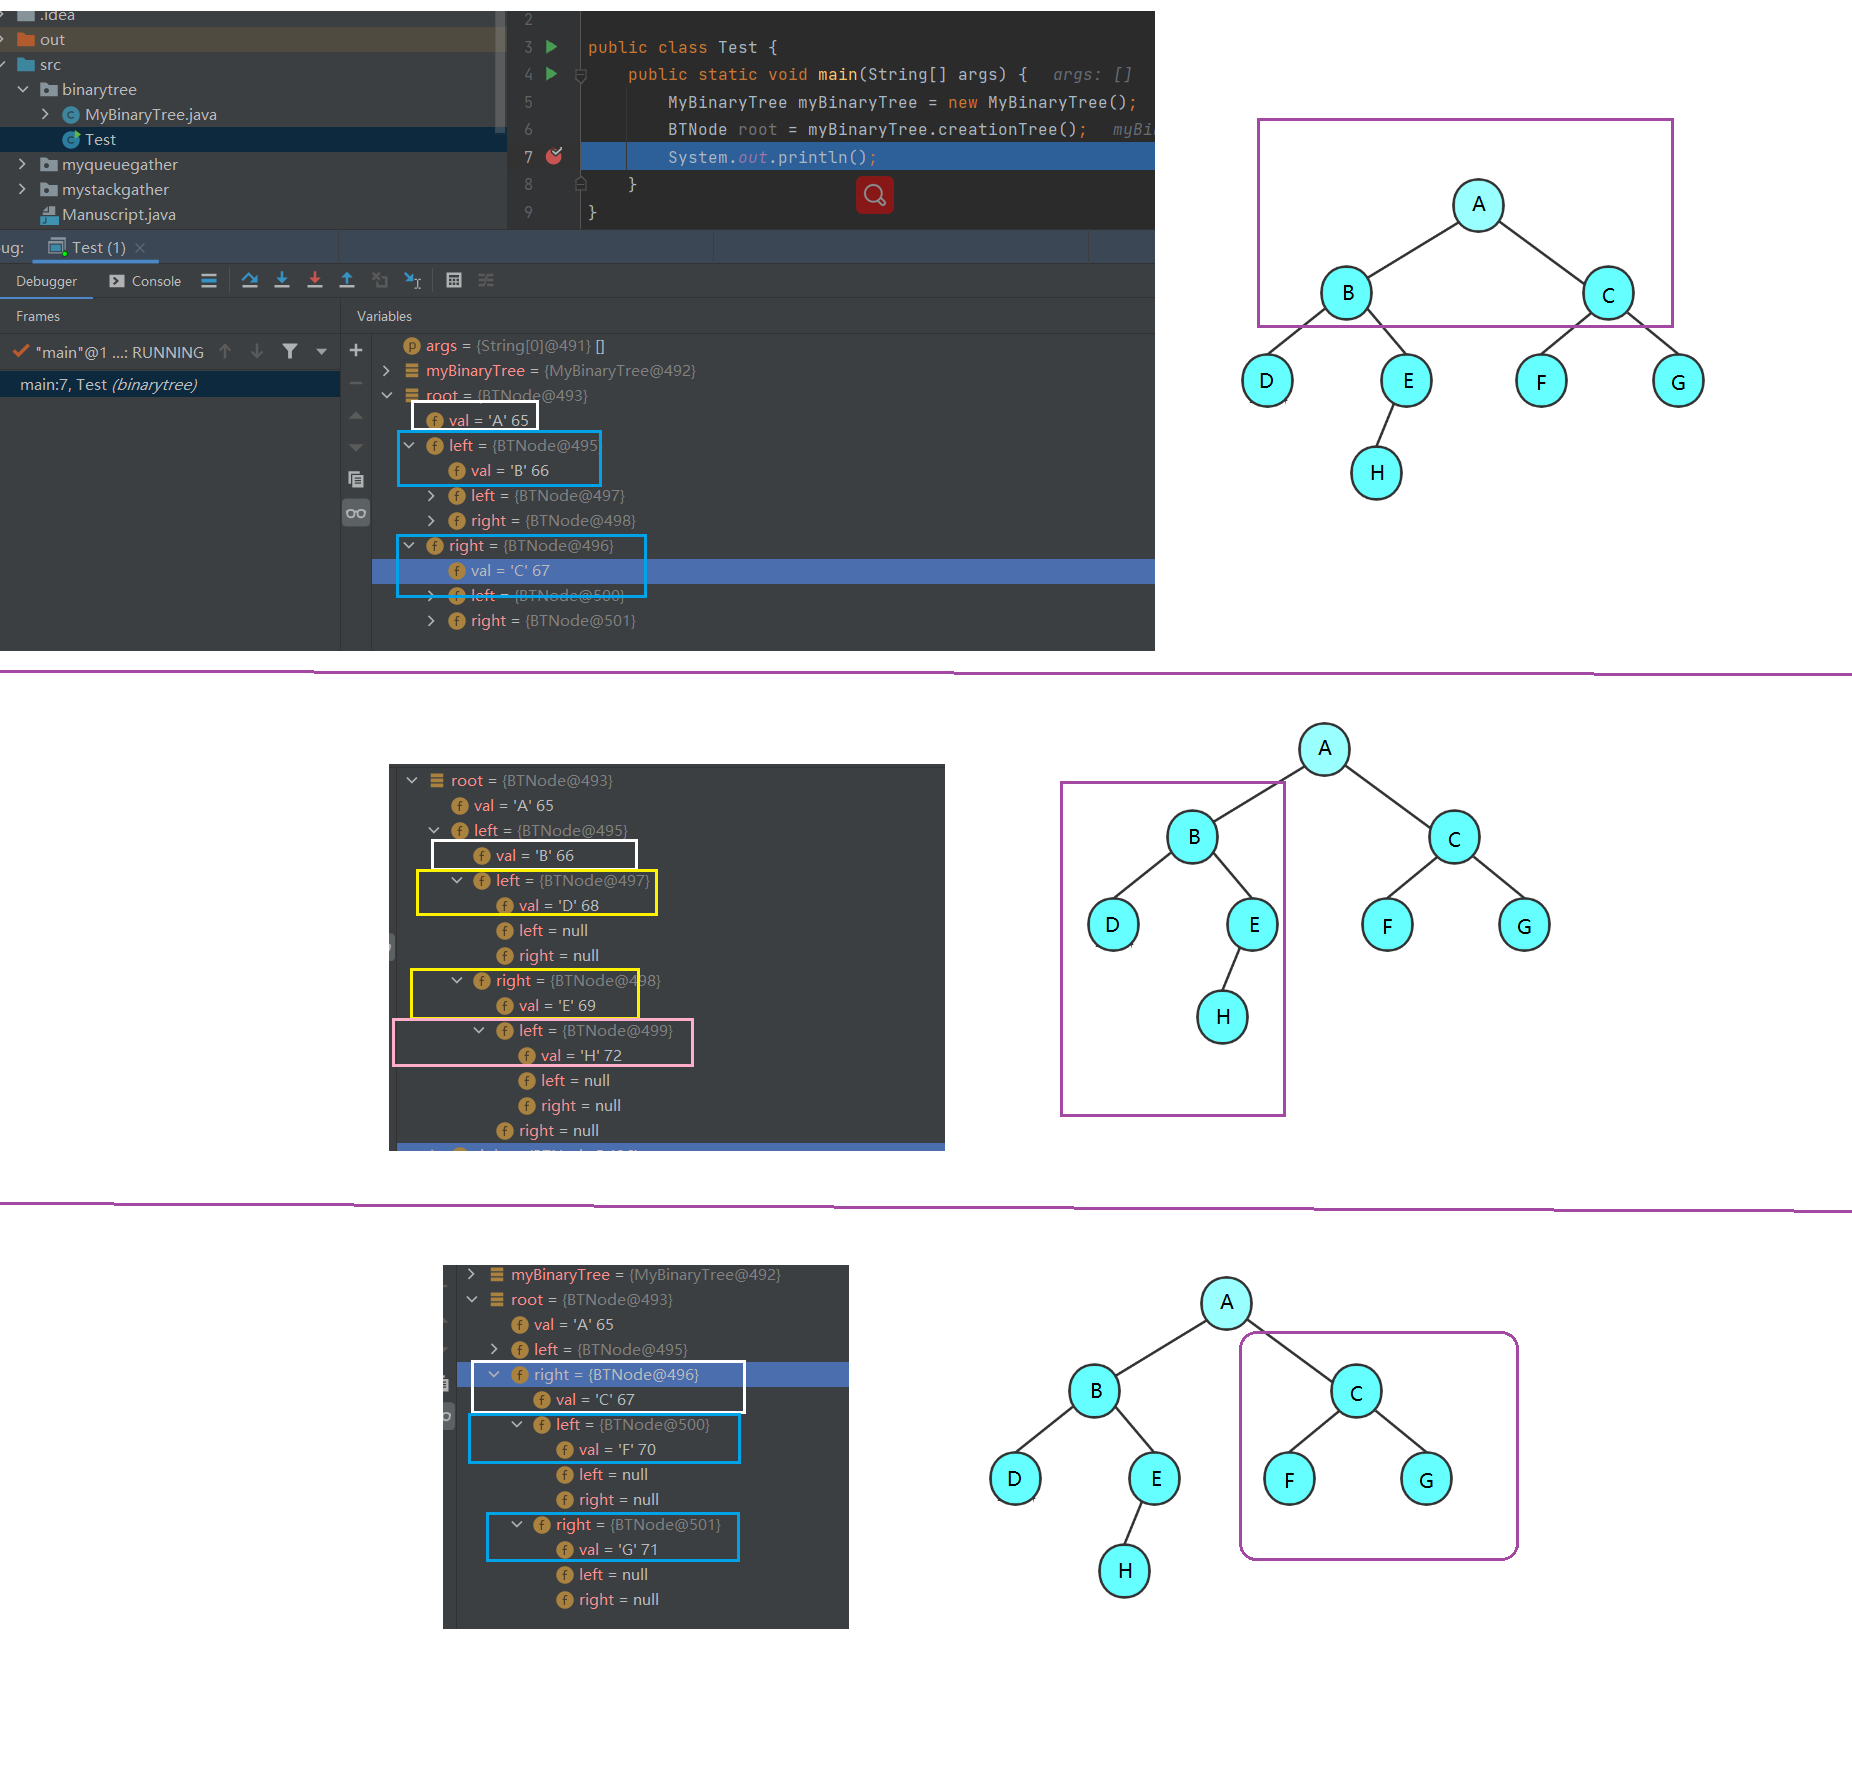Select the val = 'F' 70 row
Image resolution: width=1852 pixels, height=1774 pixels.
(617, 1450)
